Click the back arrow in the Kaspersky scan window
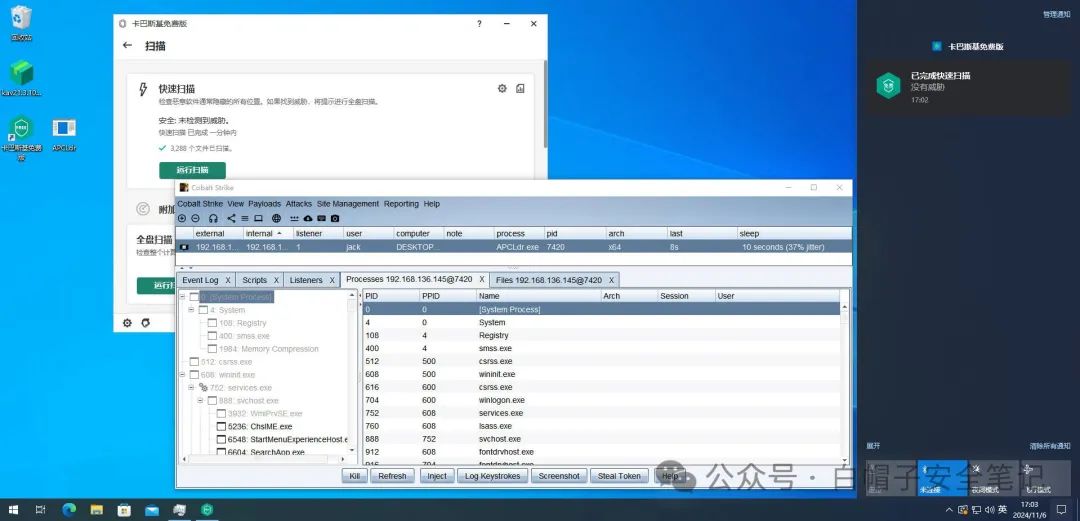 (127, 45)
